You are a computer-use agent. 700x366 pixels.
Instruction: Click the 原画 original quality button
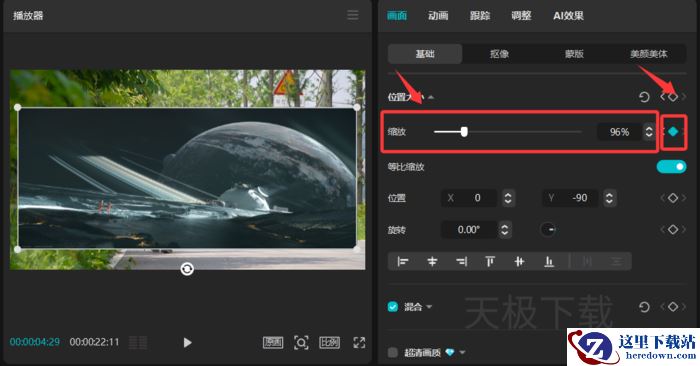point(273,342)
